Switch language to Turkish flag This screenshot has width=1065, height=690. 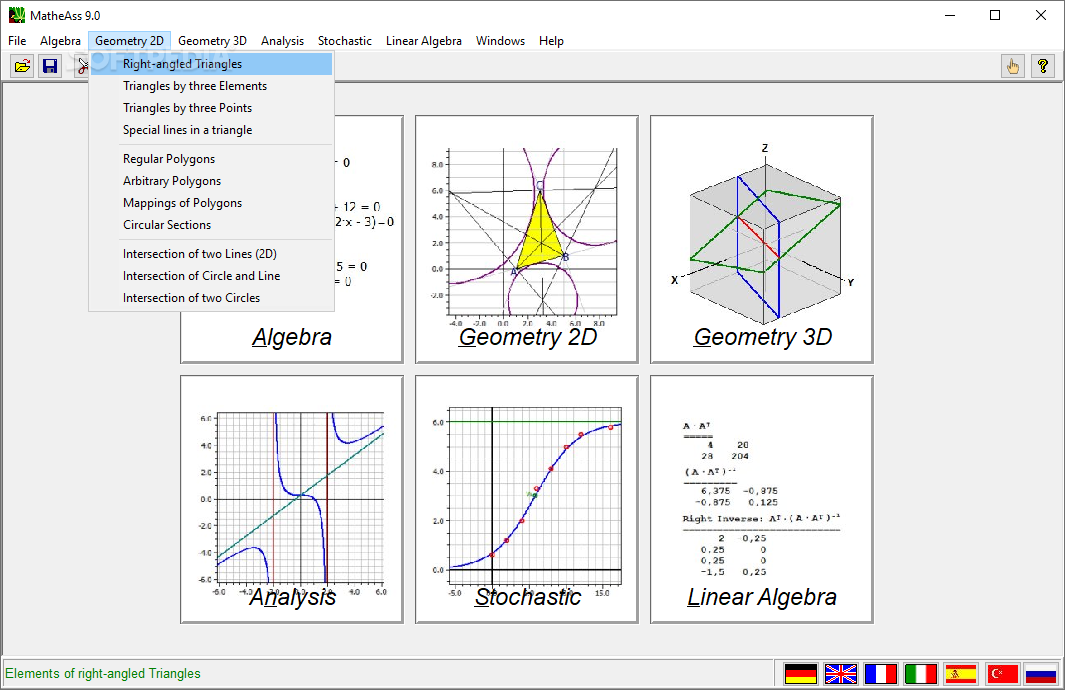click(x=1002, y=674)
